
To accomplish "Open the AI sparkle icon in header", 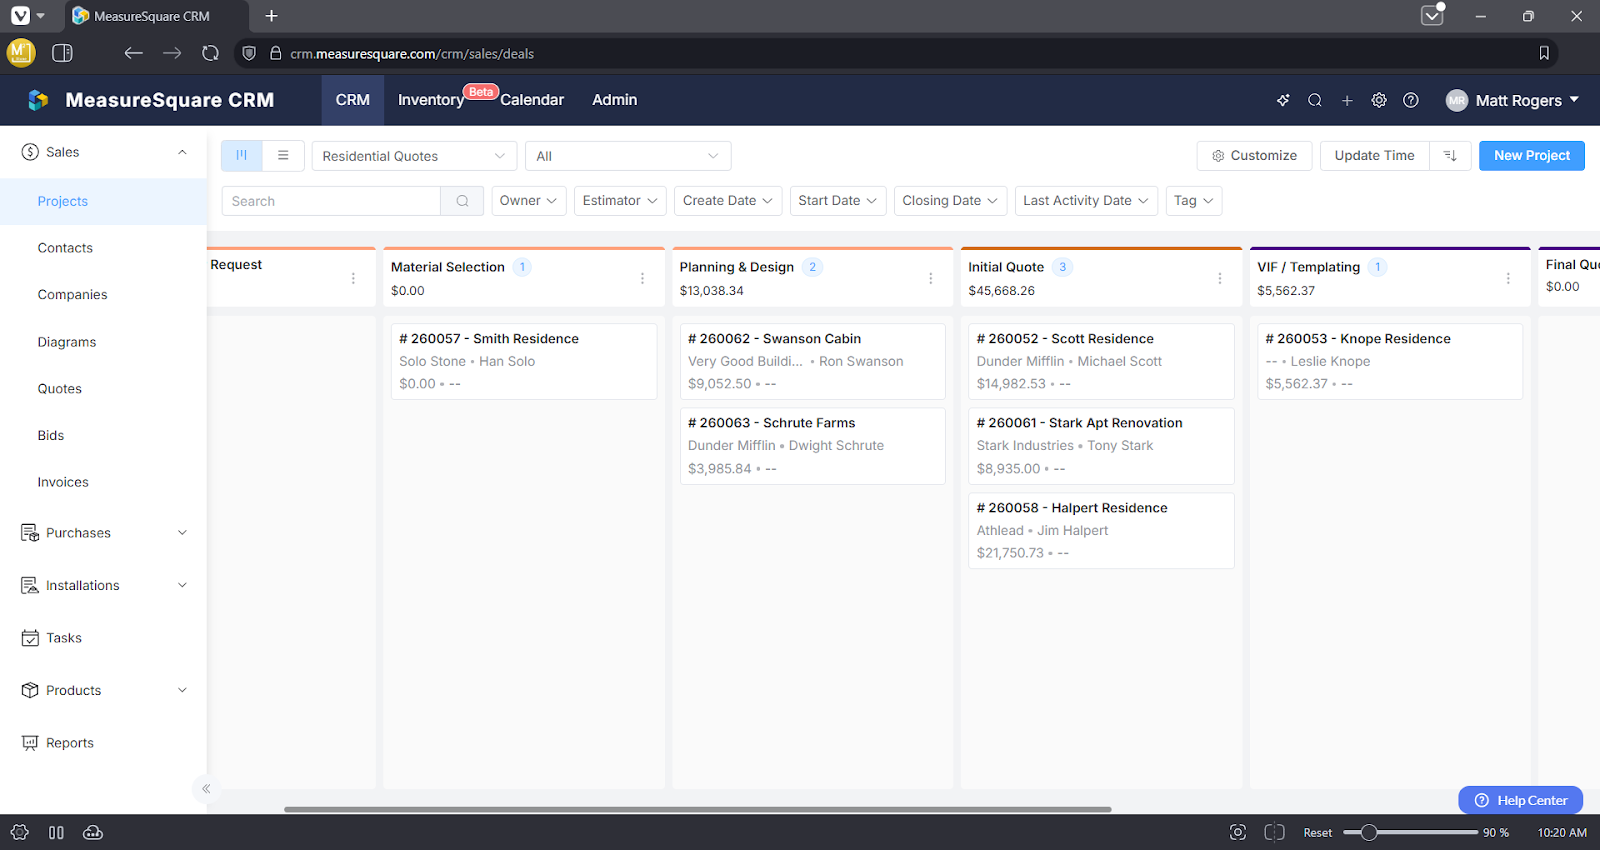I will click(1283, 100).
